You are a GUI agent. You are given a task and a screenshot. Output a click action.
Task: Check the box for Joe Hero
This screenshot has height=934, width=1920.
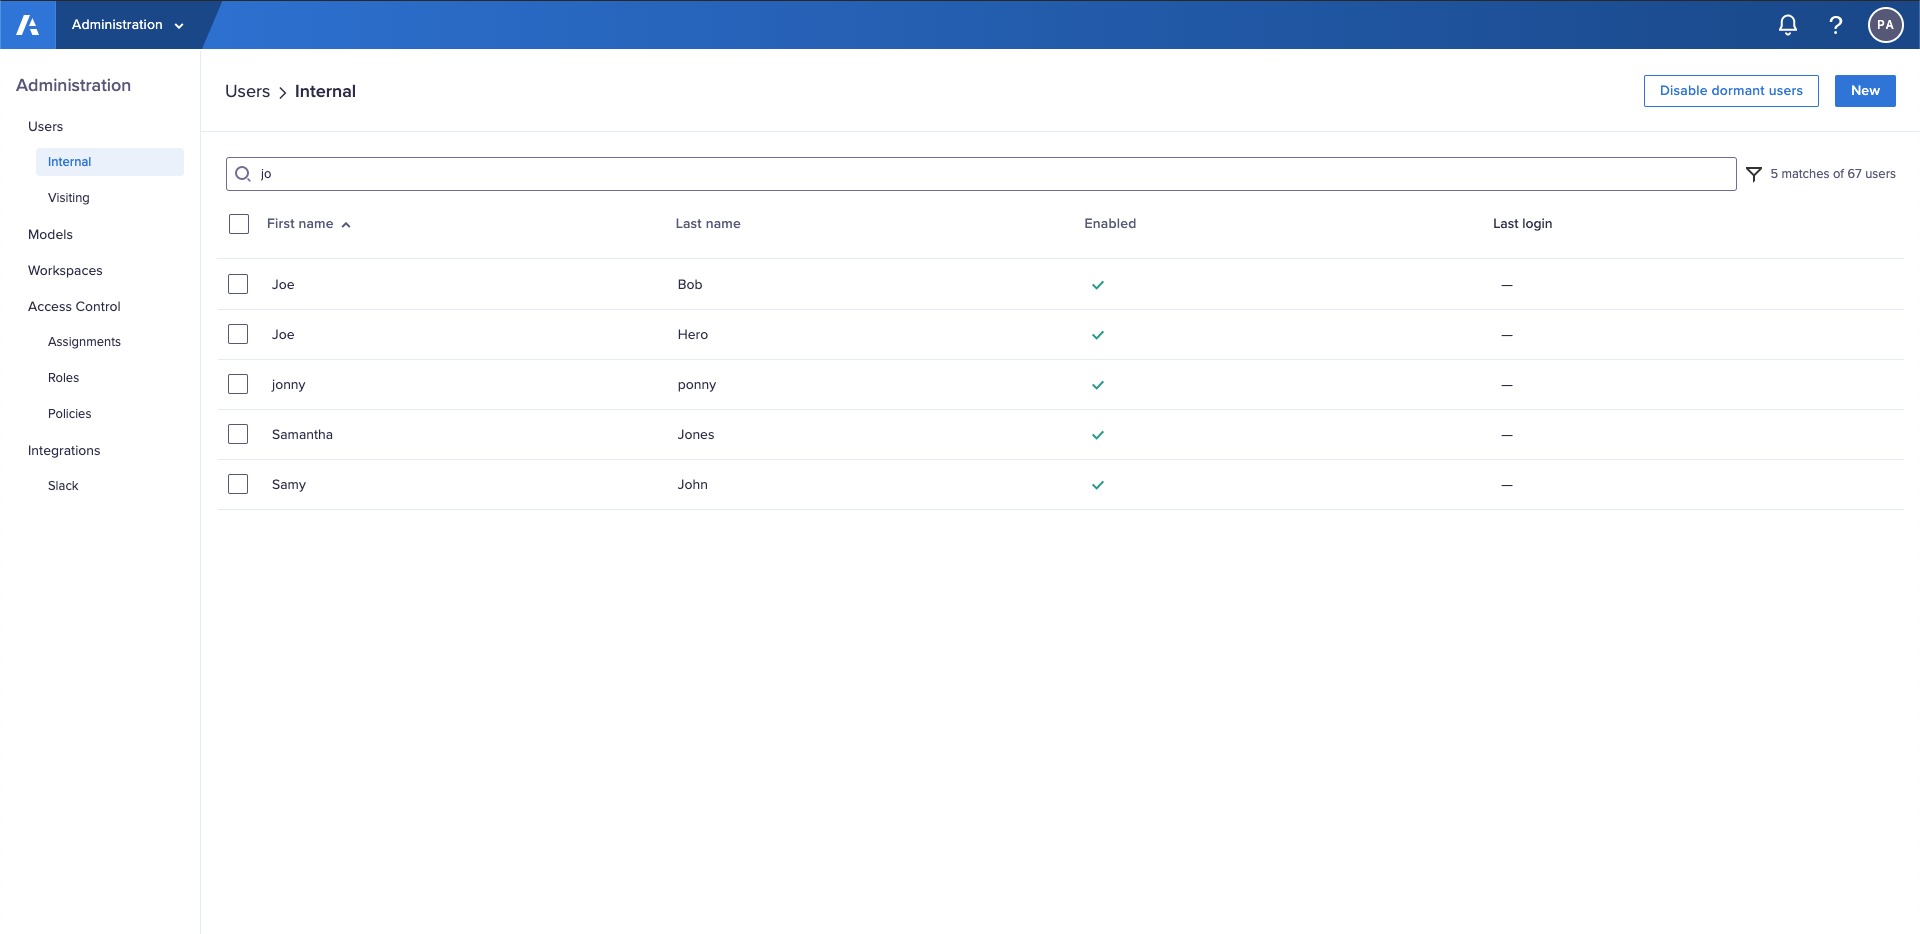(x=238, y=334)
